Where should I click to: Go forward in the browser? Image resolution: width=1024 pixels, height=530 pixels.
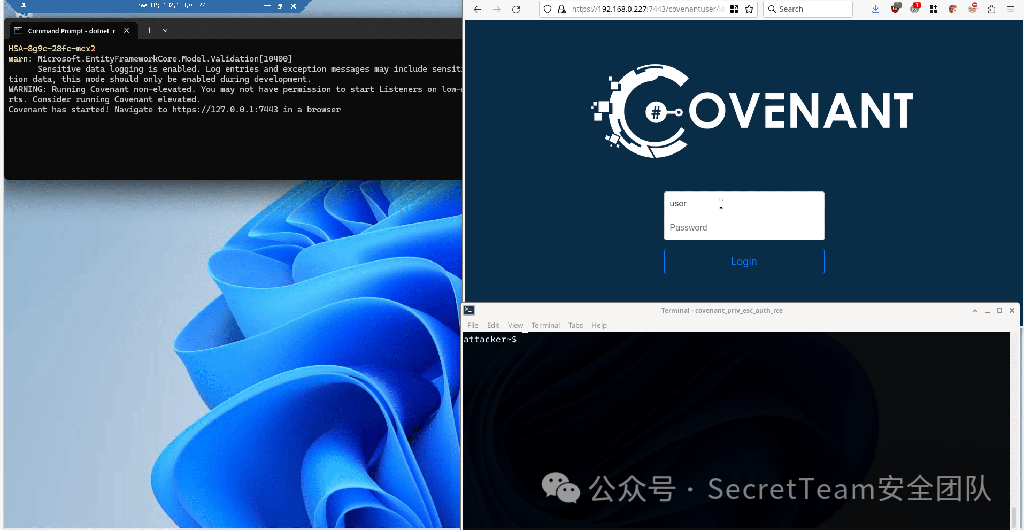coord(496,9)
